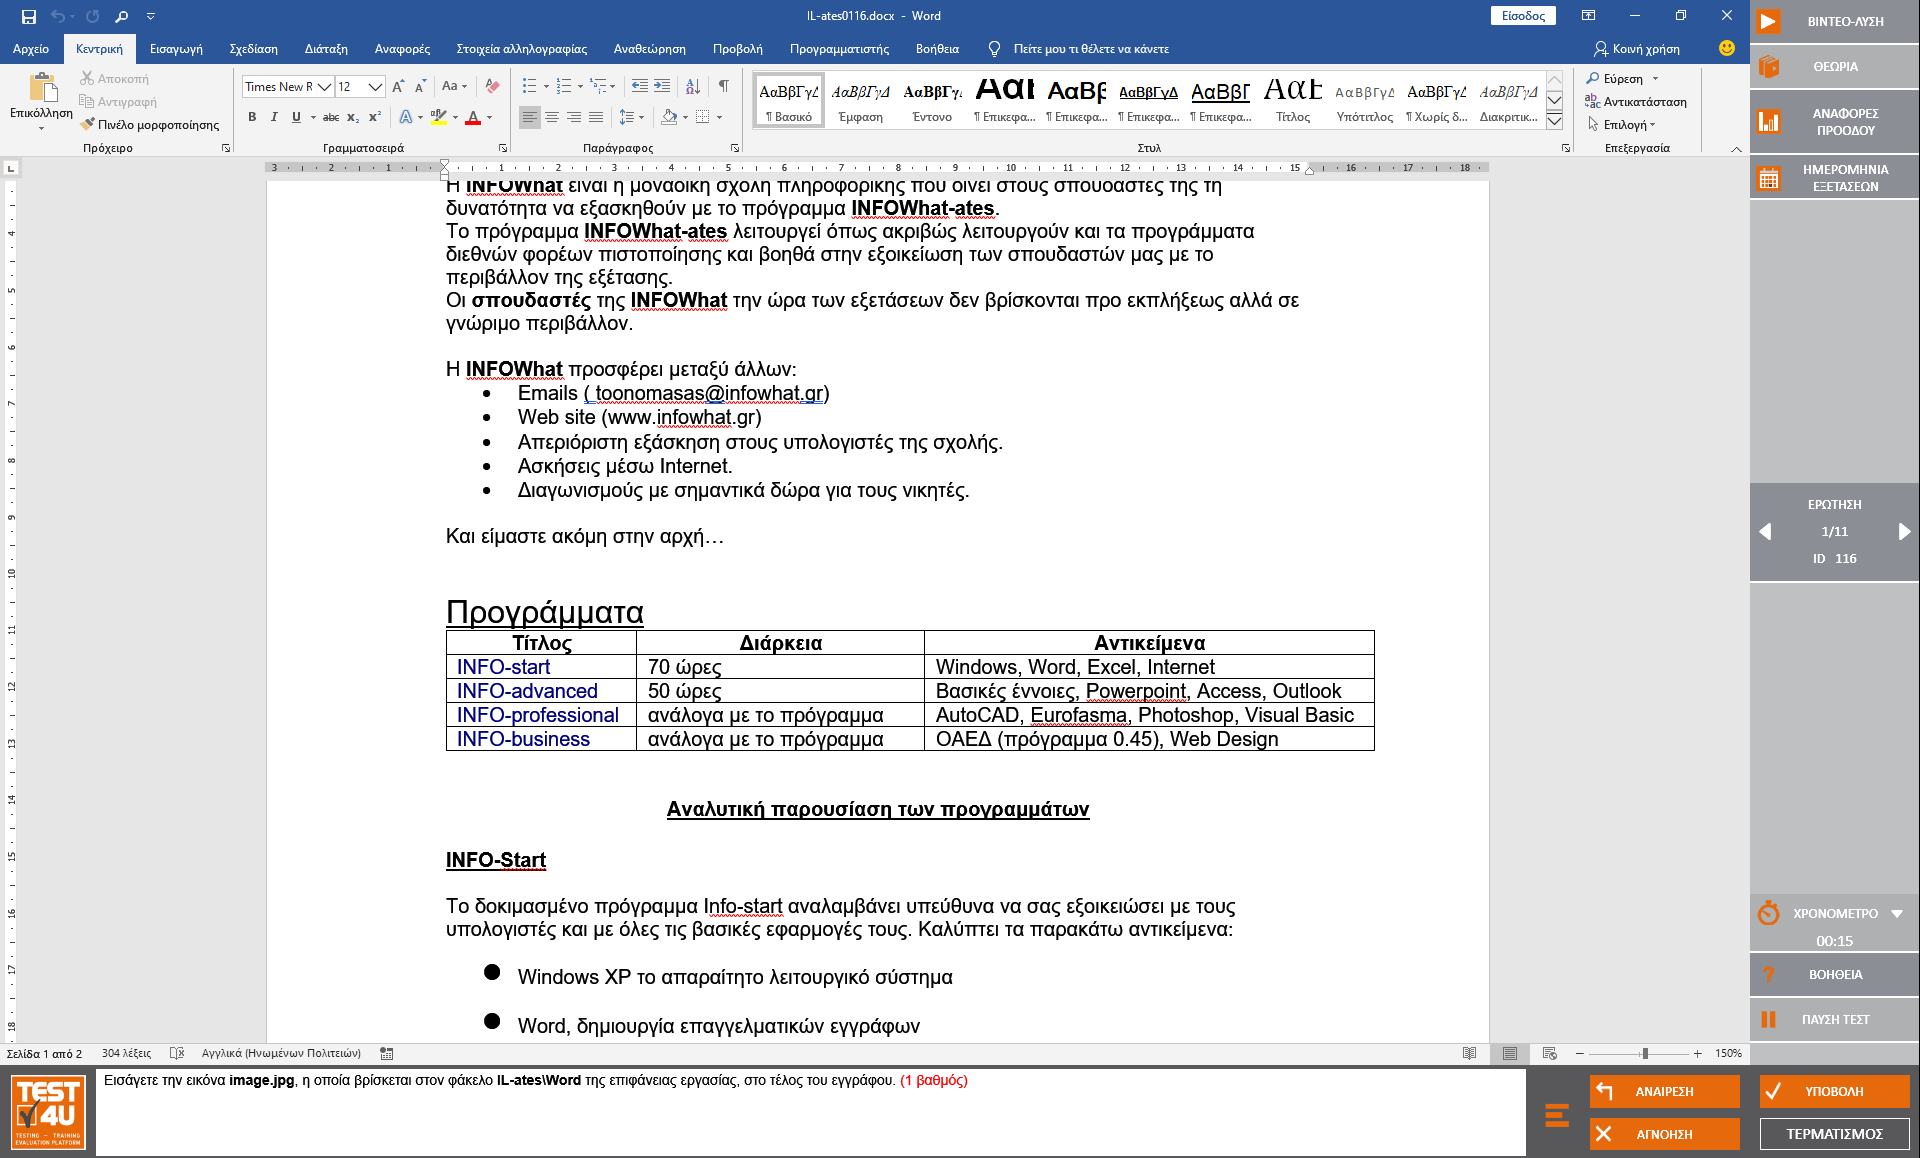Screen dimensions: 1920x1158
Task: Decrease the font size with the shrink font icon
Action: point(420,87)
